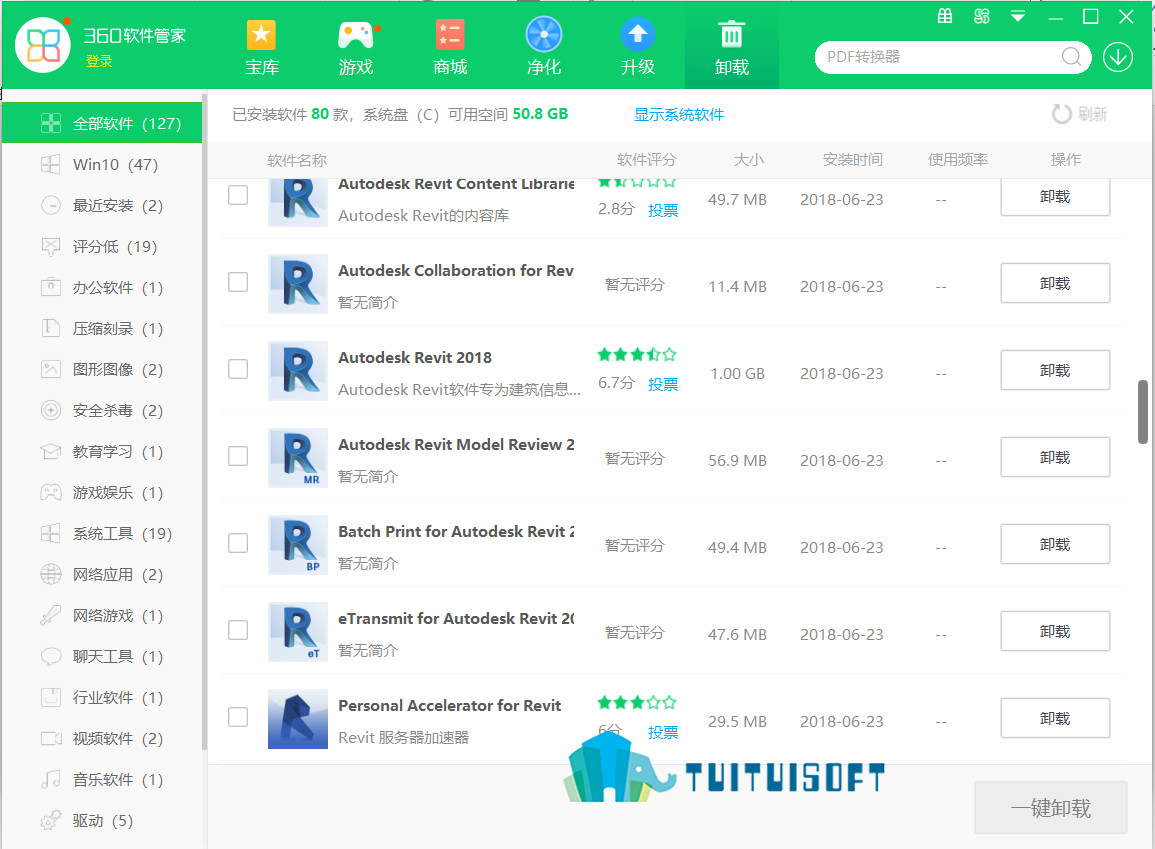Click the skin clover icon in title bar

click(982, 16)
